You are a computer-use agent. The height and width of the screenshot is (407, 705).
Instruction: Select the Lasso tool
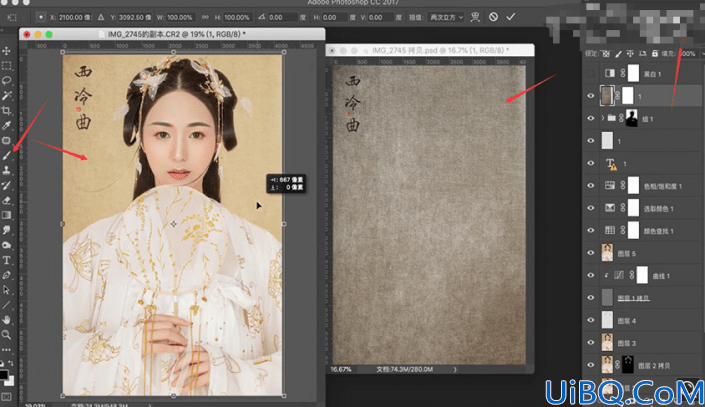[6, 81]
